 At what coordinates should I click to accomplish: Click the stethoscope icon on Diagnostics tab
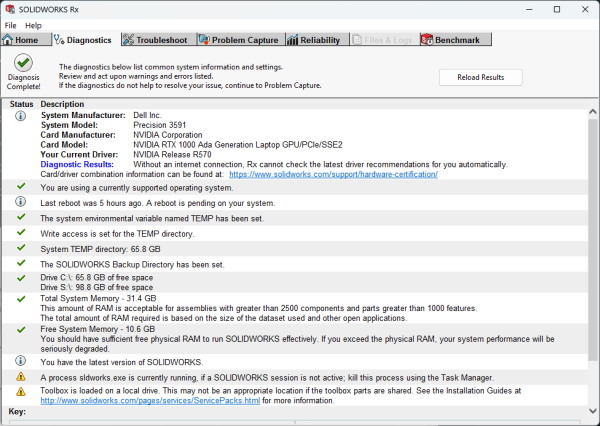click(59, 39)
